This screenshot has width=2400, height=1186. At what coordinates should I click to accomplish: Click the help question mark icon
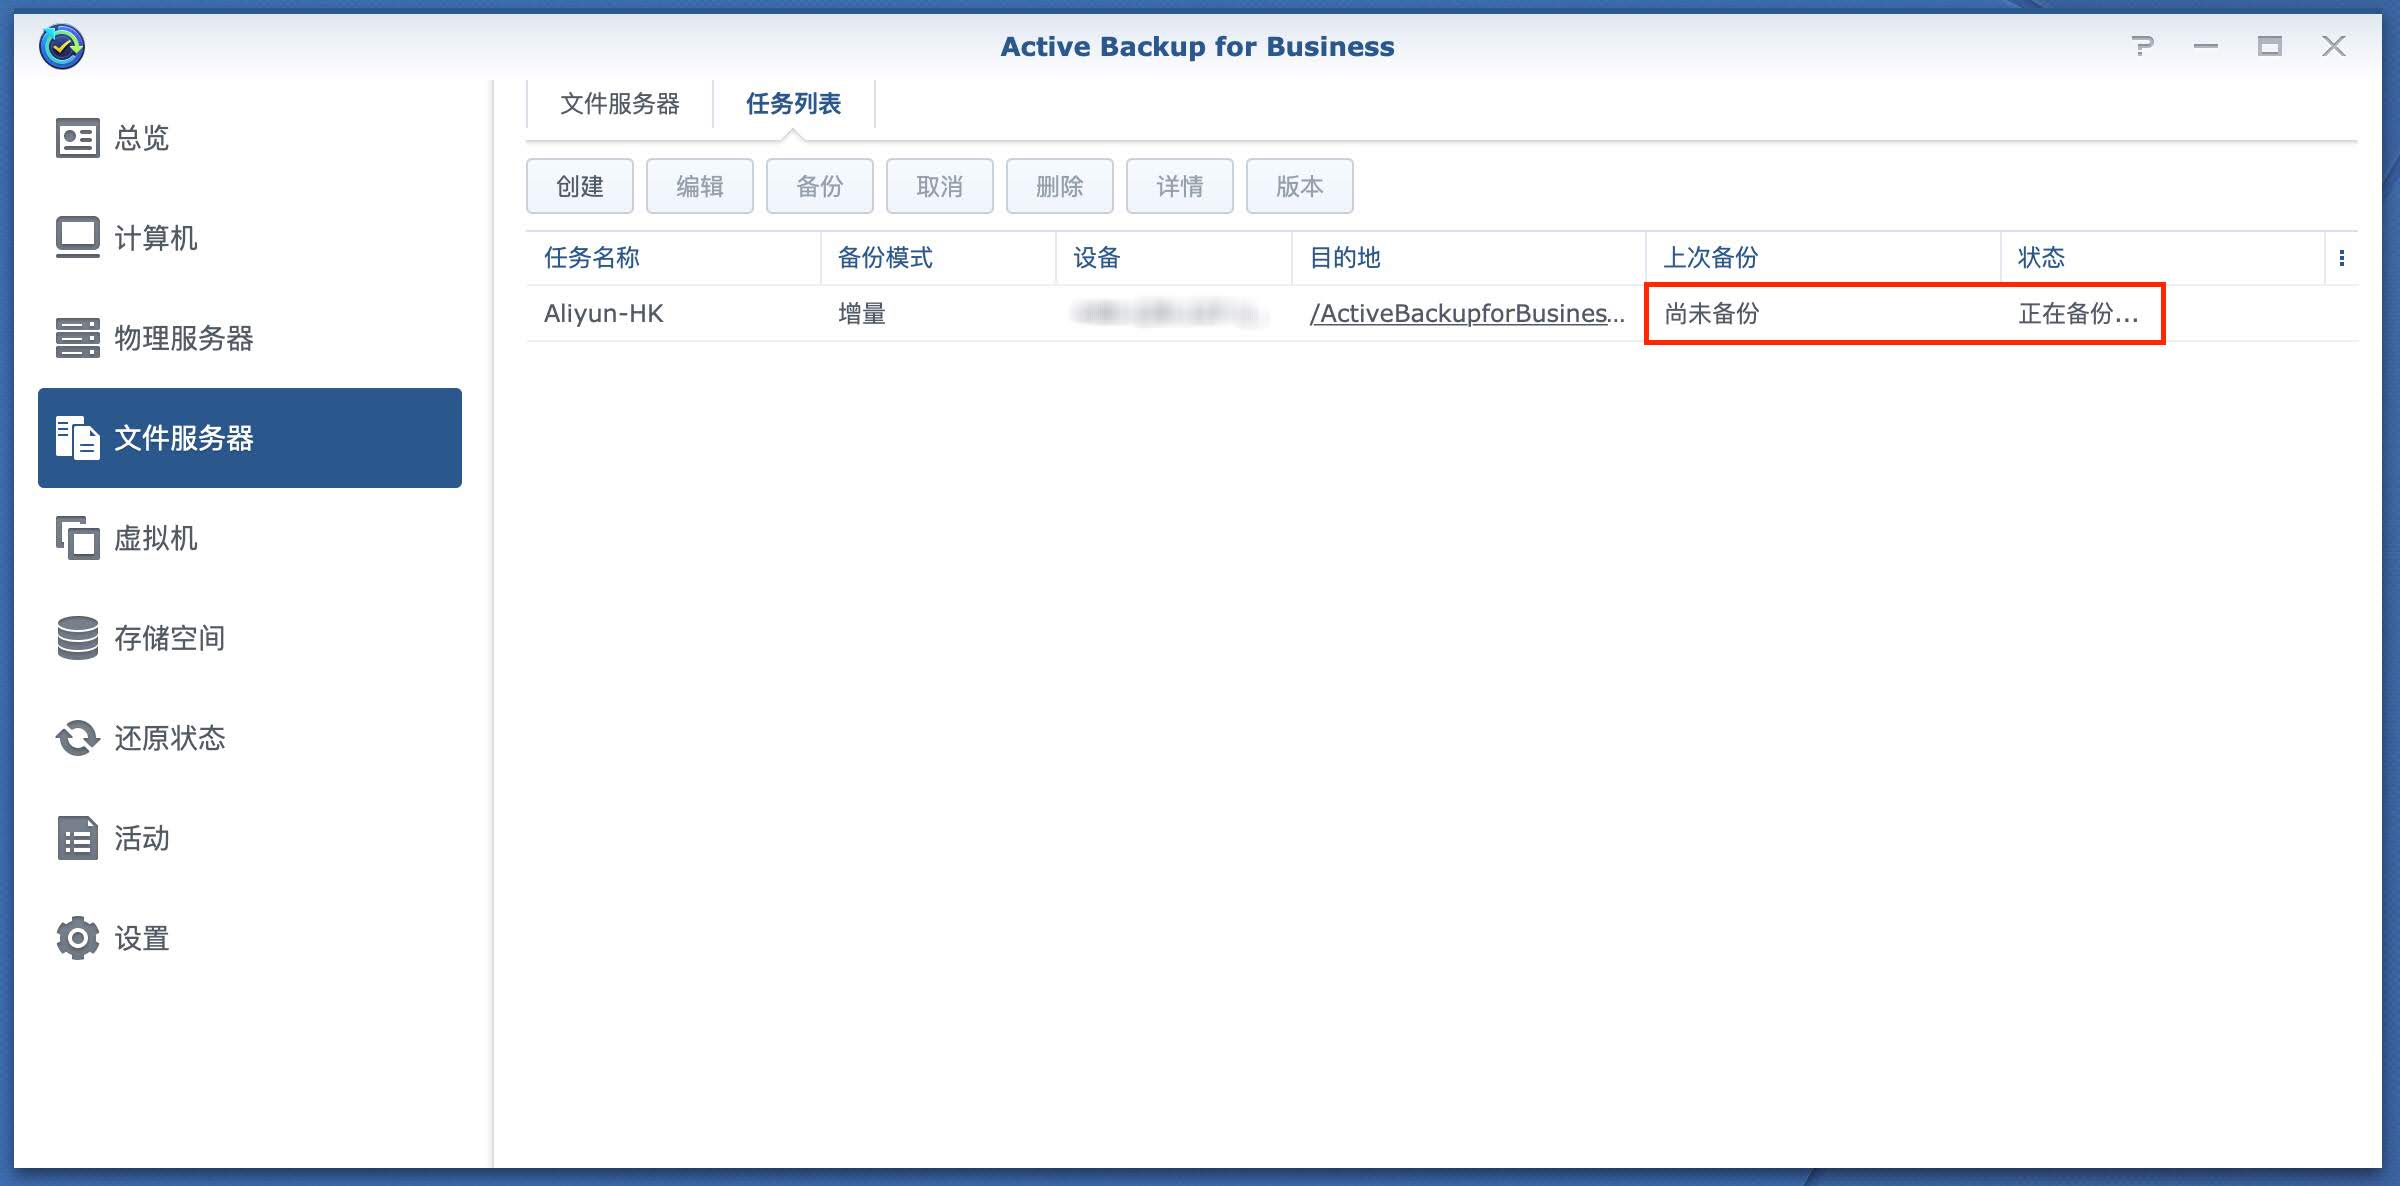[x=2142, y=46]
